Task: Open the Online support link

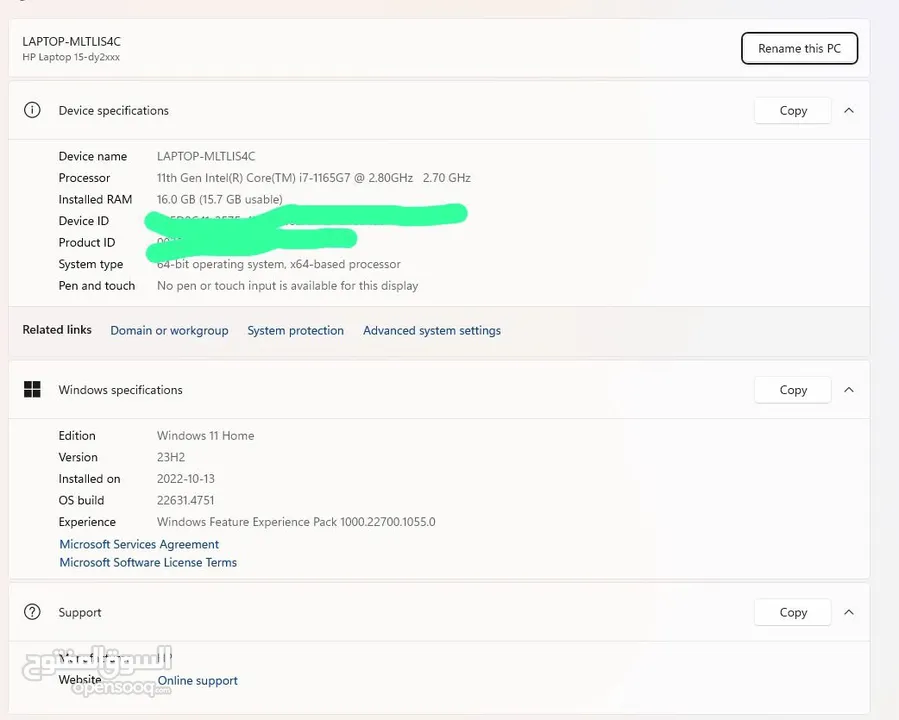Action: coord(197,680)
